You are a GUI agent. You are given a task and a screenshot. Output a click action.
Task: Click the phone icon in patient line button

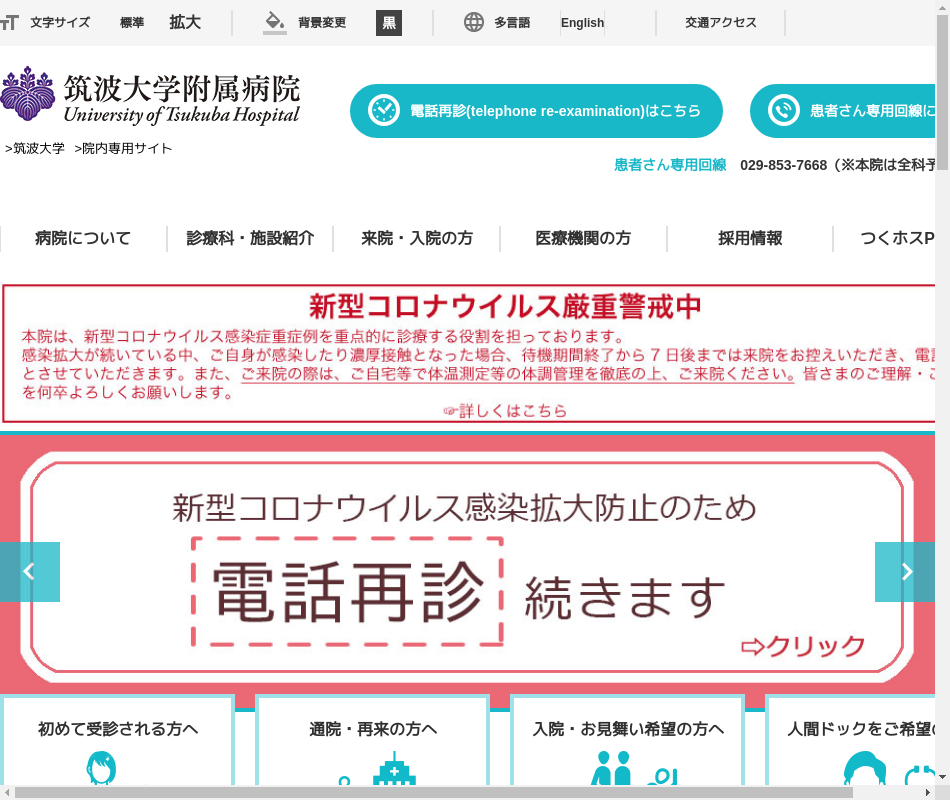(x=783, y=111)
